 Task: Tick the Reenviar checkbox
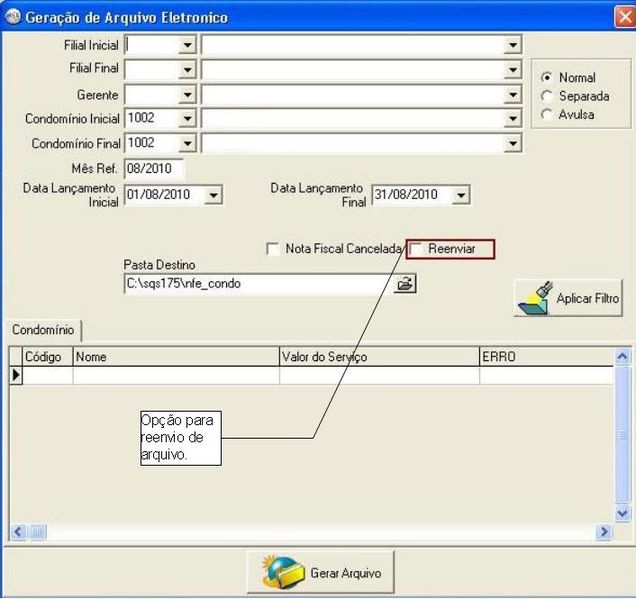click(416, 249)
